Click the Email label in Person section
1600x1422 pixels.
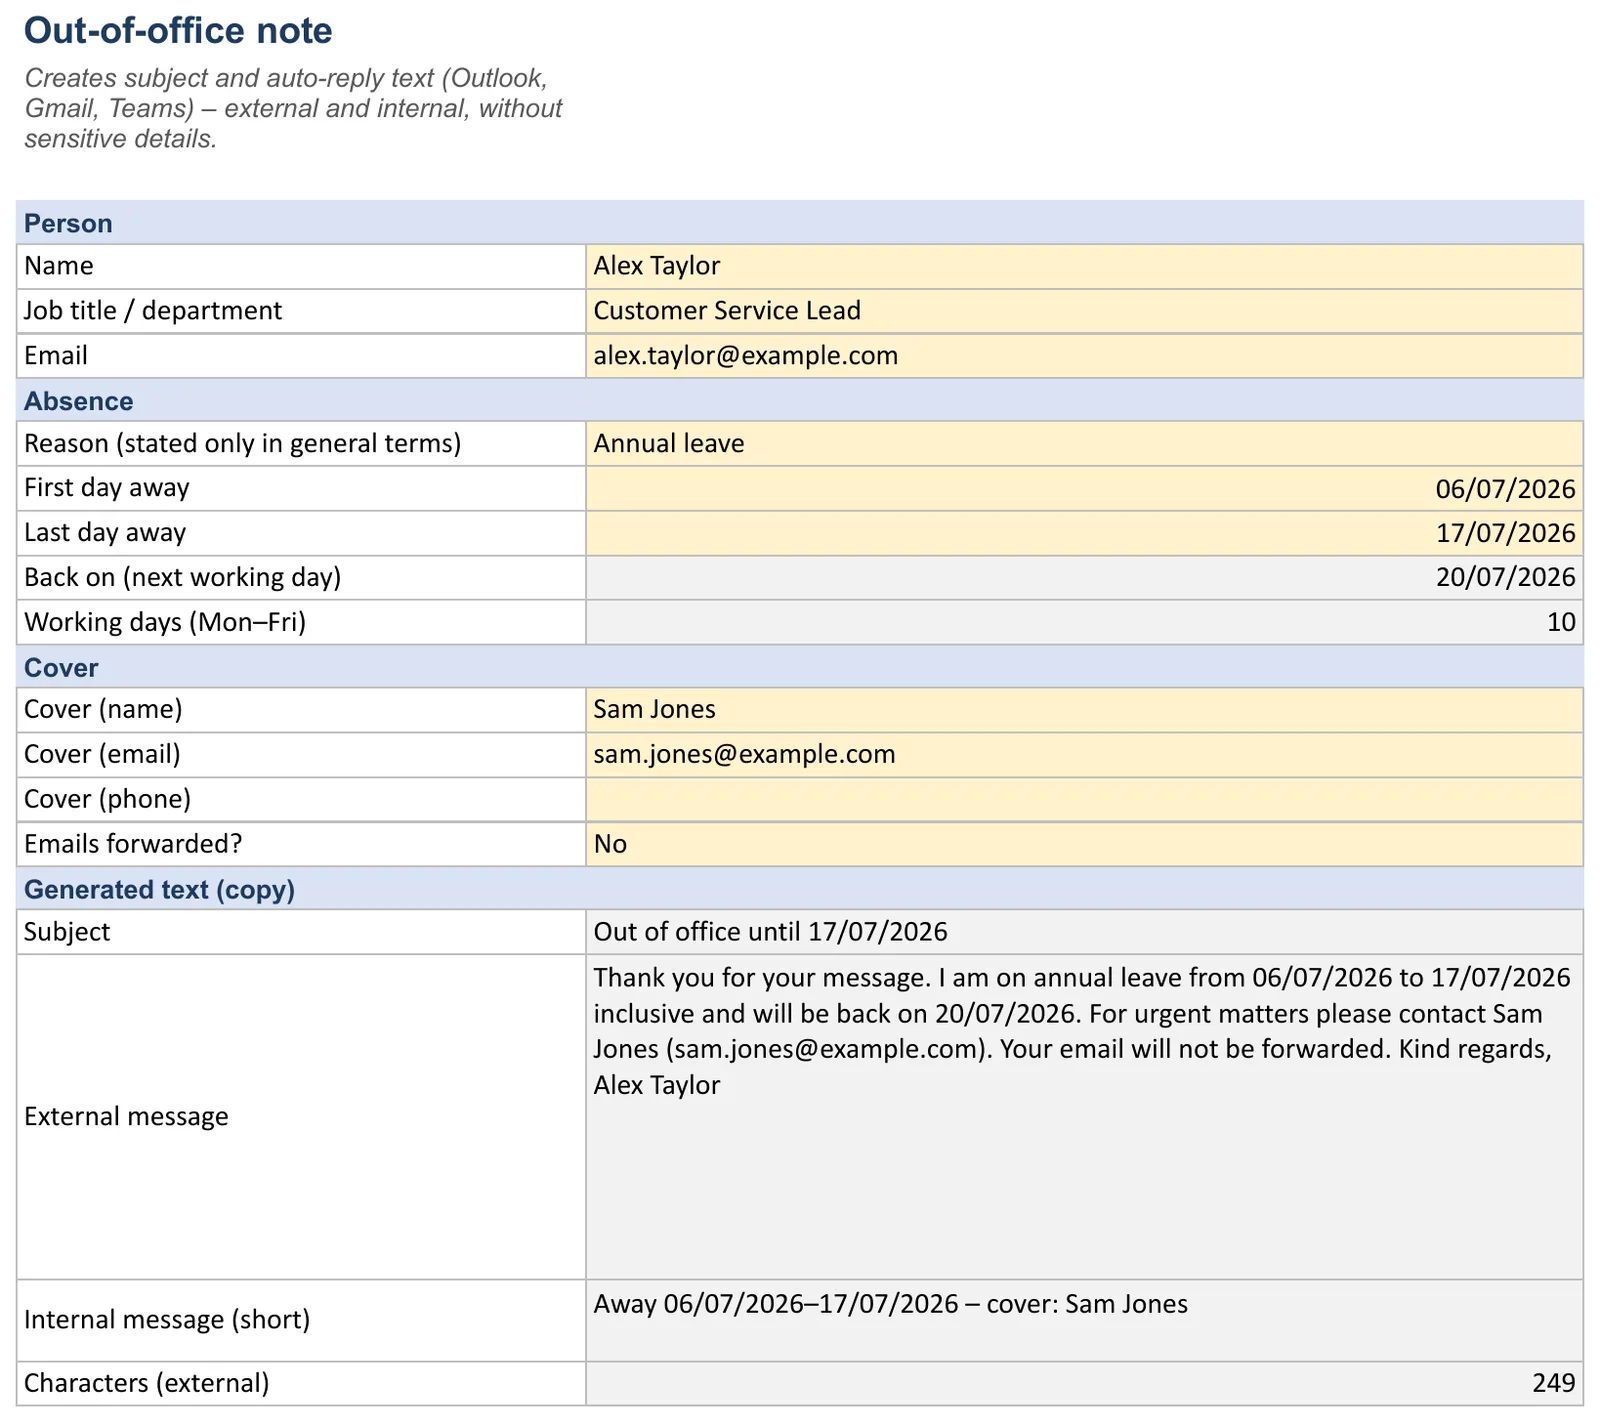coord(56,356)
